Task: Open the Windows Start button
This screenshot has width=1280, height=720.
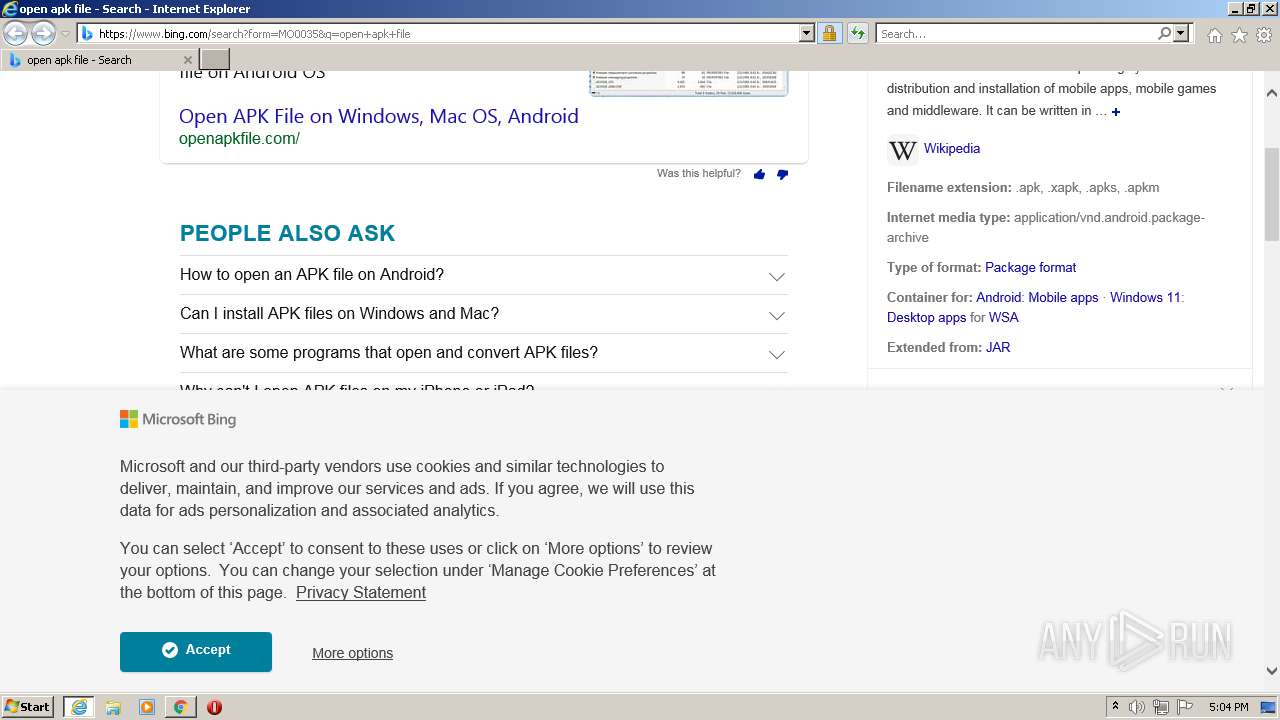Action: click(28, 706)
